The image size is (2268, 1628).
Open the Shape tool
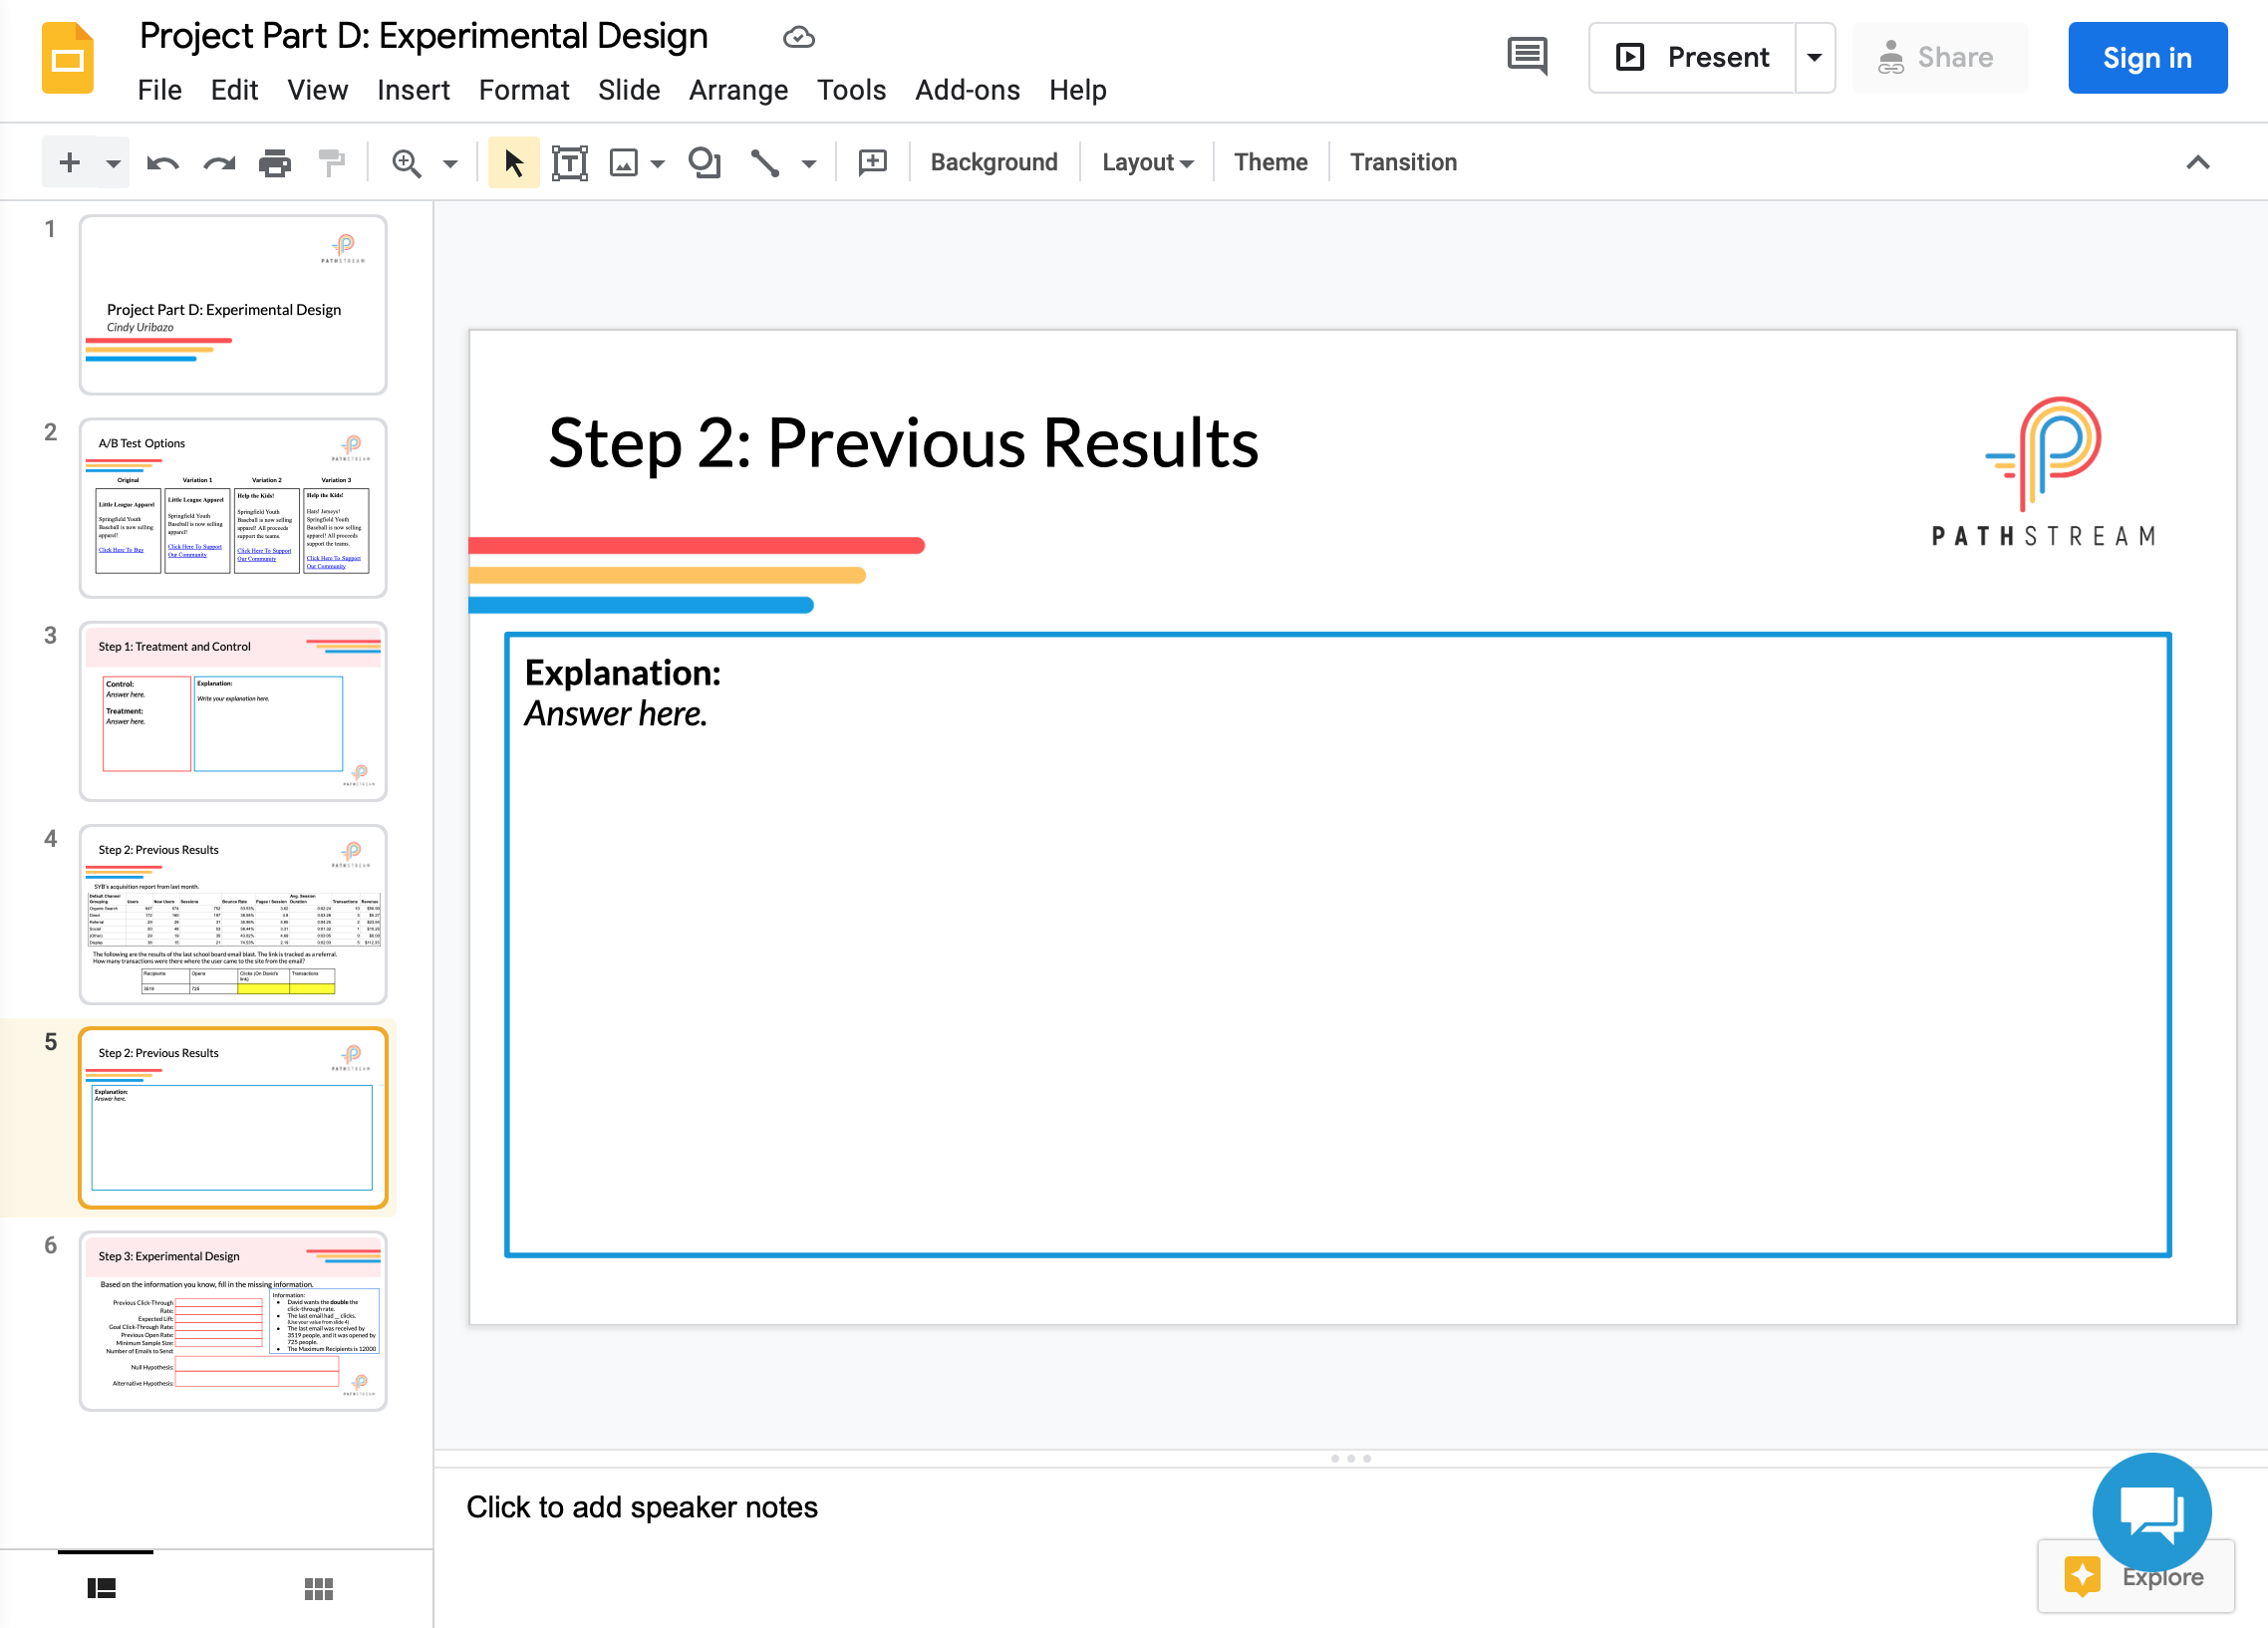click(x=704, y=162)
